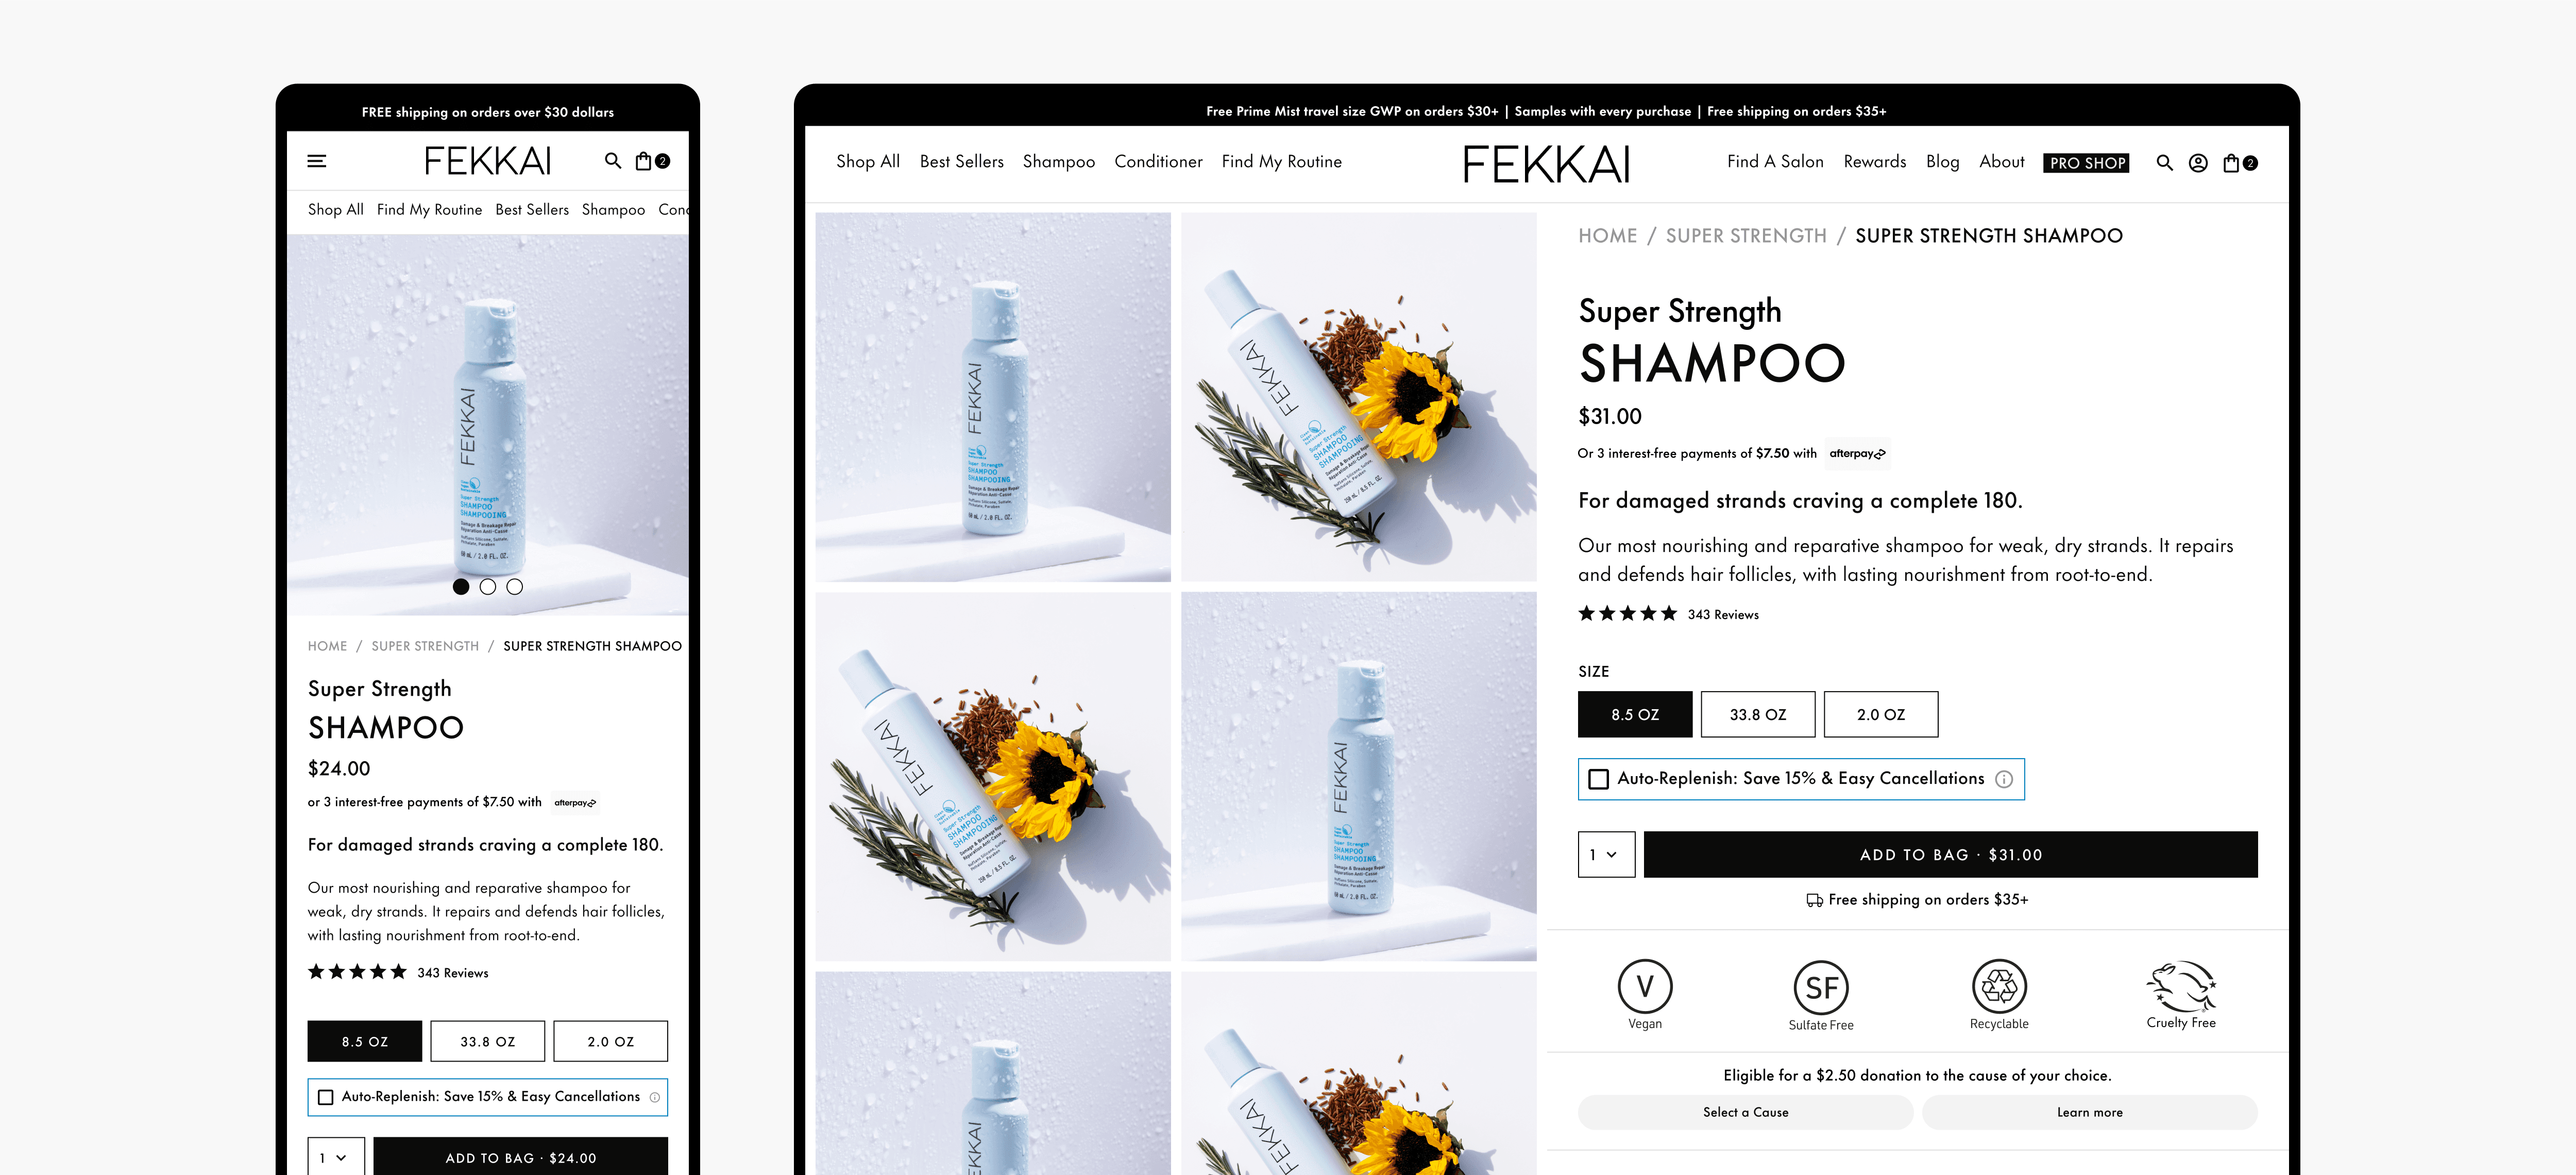The width and height of the screenshot is (2576, 1175).
Task: Open the desktop account profile icon
Action: click(x=2198, y=163)
